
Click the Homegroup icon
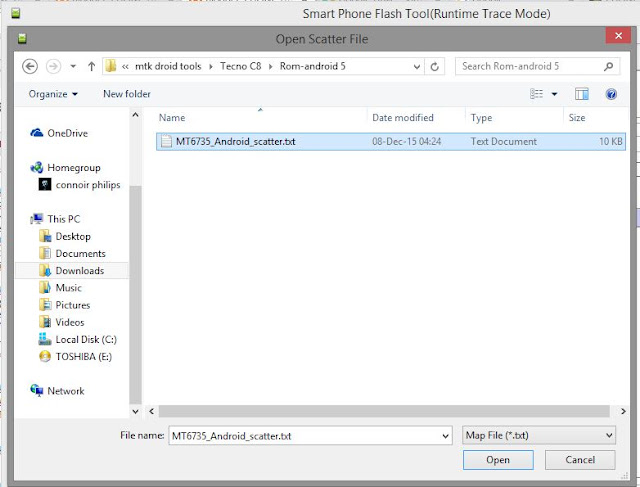[37, 167]
